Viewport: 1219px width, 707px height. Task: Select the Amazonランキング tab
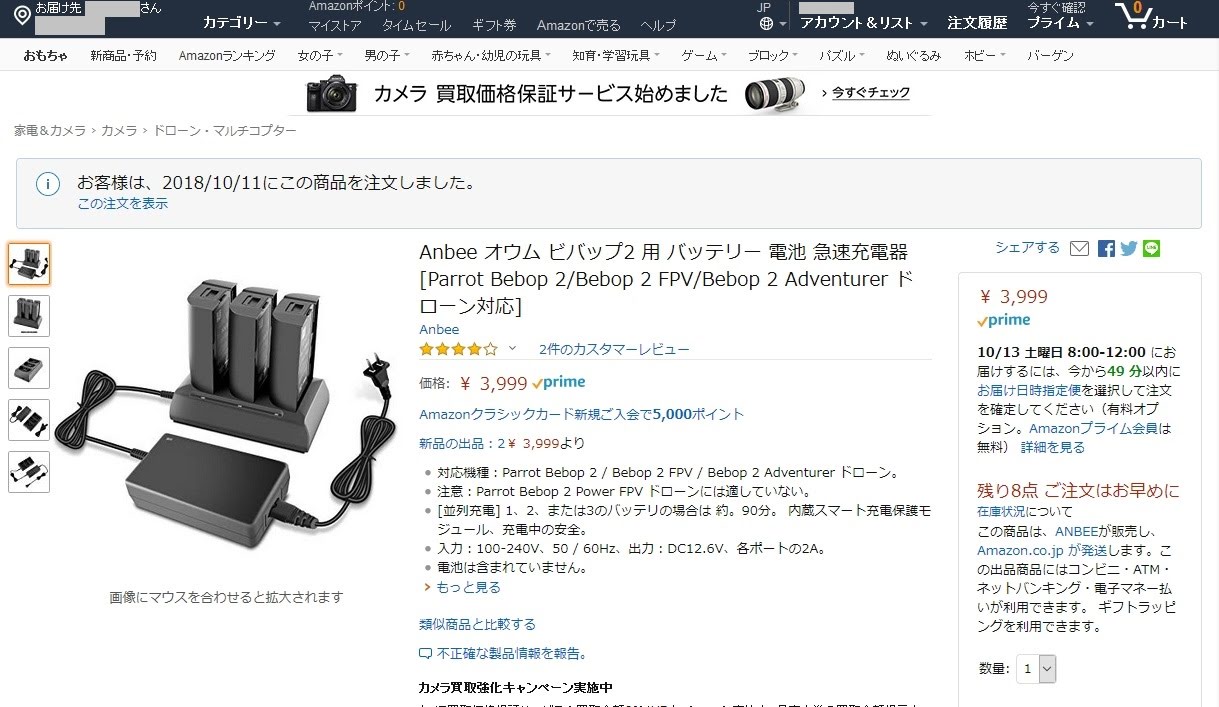(x=227, y=56)
